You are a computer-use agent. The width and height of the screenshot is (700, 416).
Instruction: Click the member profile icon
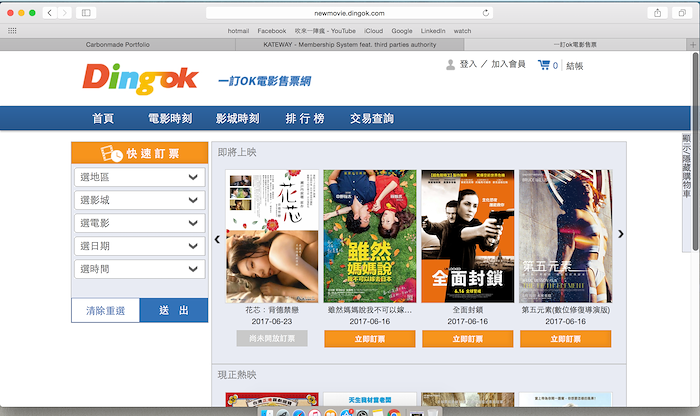(450, 65)
